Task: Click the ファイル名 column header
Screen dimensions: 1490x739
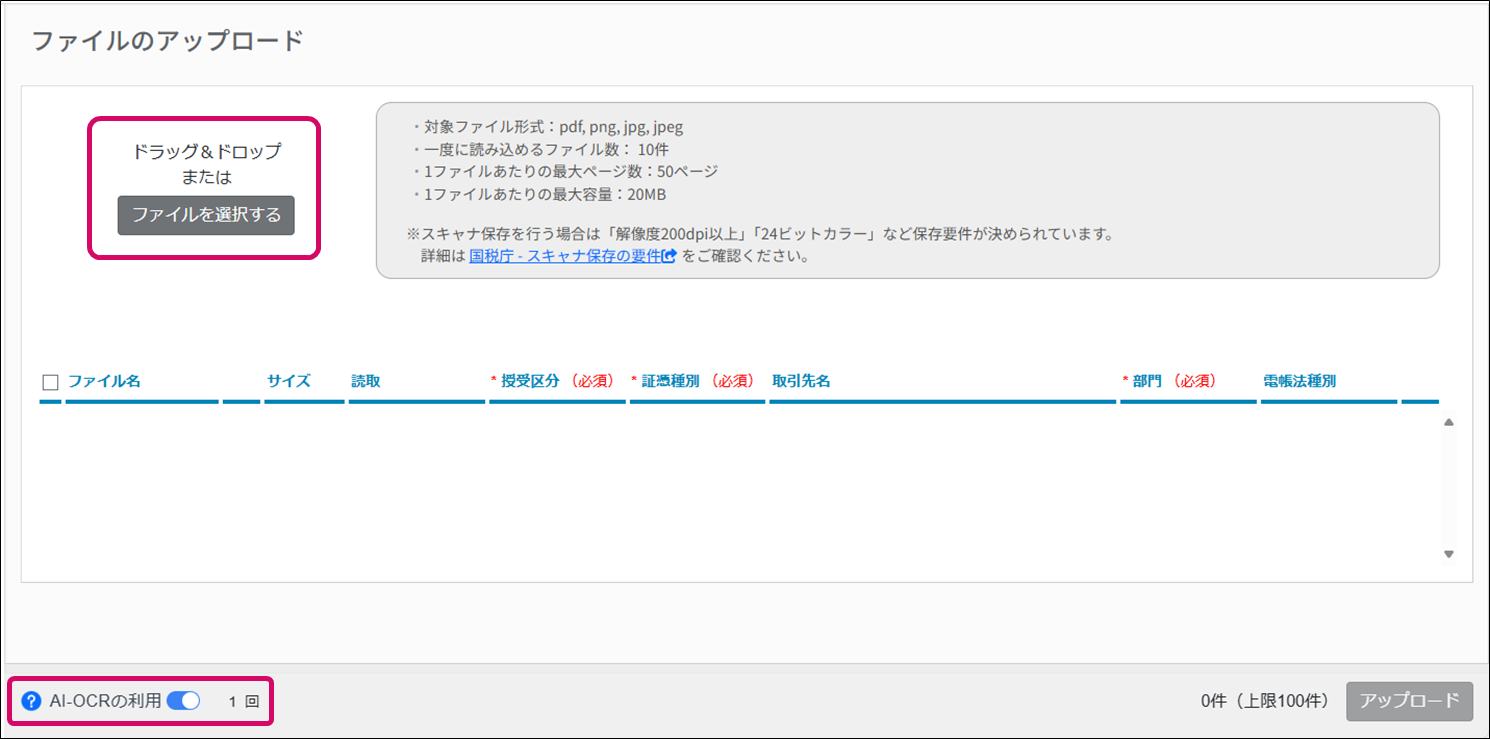Action: pyautogui.click(x=104, y=381)
